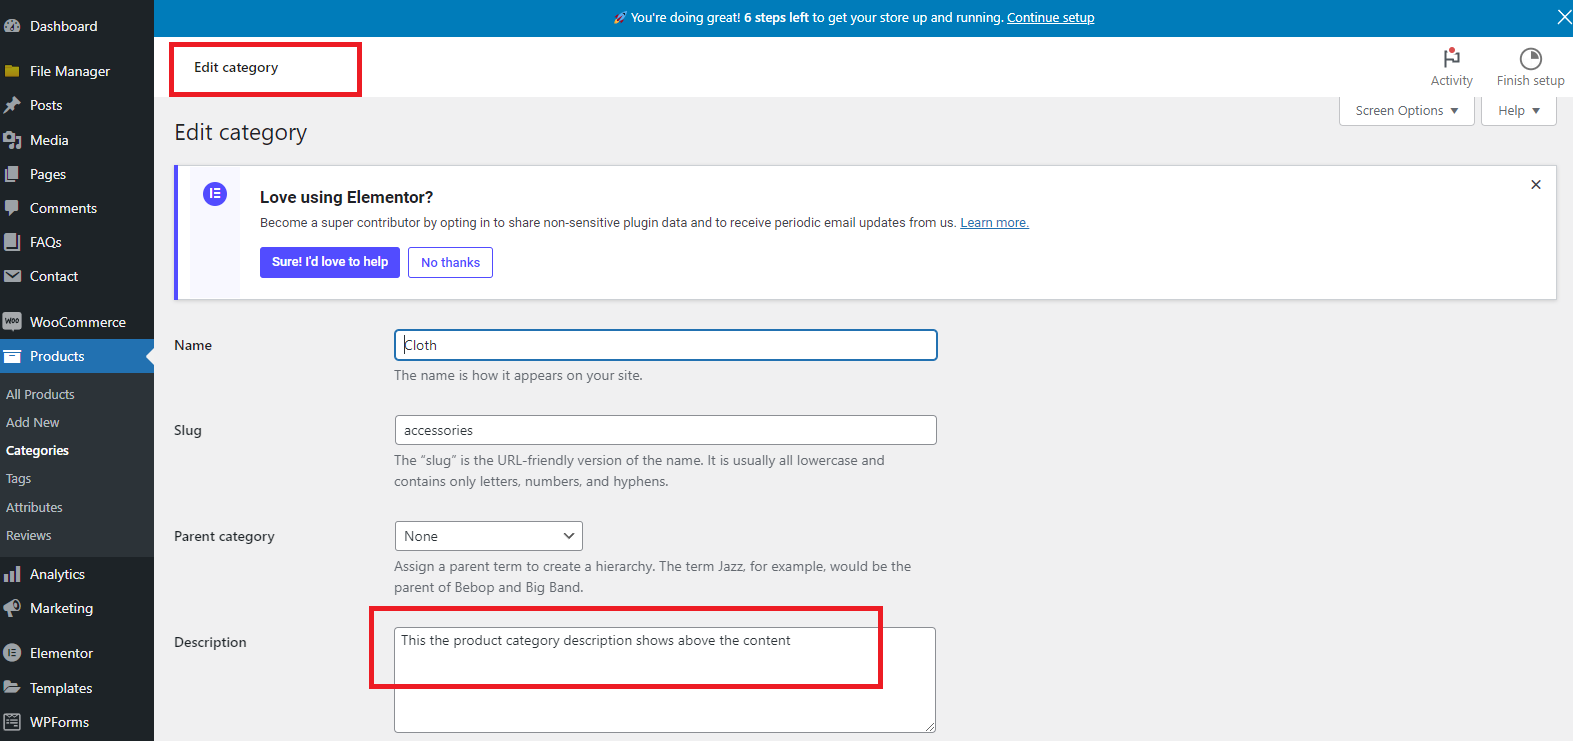Open the Activity flag icon
Screen dimensions: 1573x741
1451,58
